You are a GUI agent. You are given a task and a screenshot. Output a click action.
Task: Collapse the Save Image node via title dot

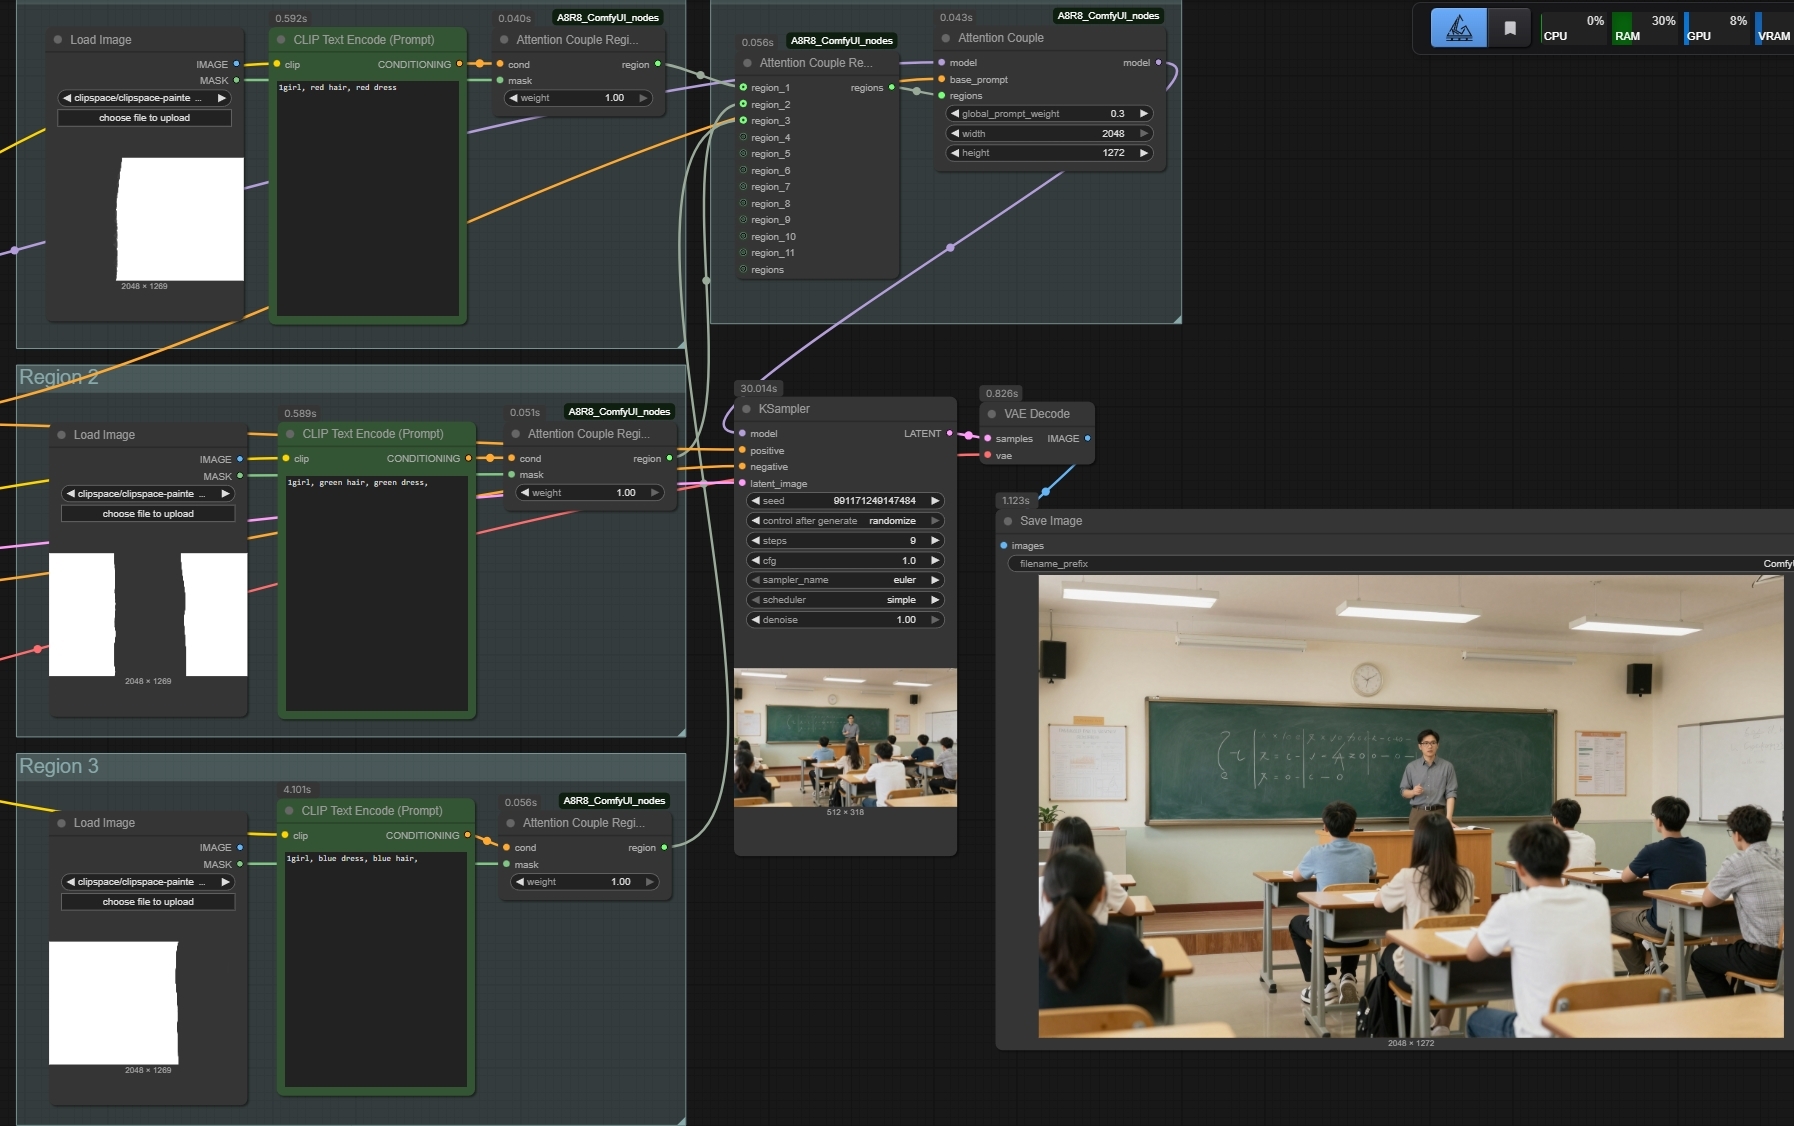[1008, 521]
